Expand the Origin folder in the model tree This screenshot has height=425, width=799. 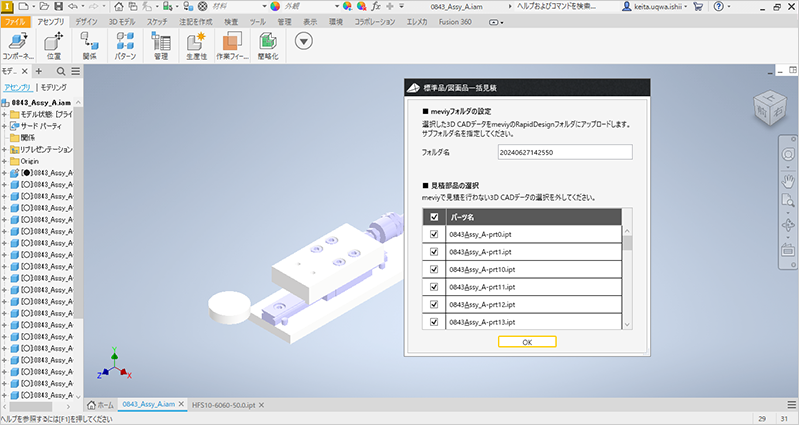[x=5, y=161]
